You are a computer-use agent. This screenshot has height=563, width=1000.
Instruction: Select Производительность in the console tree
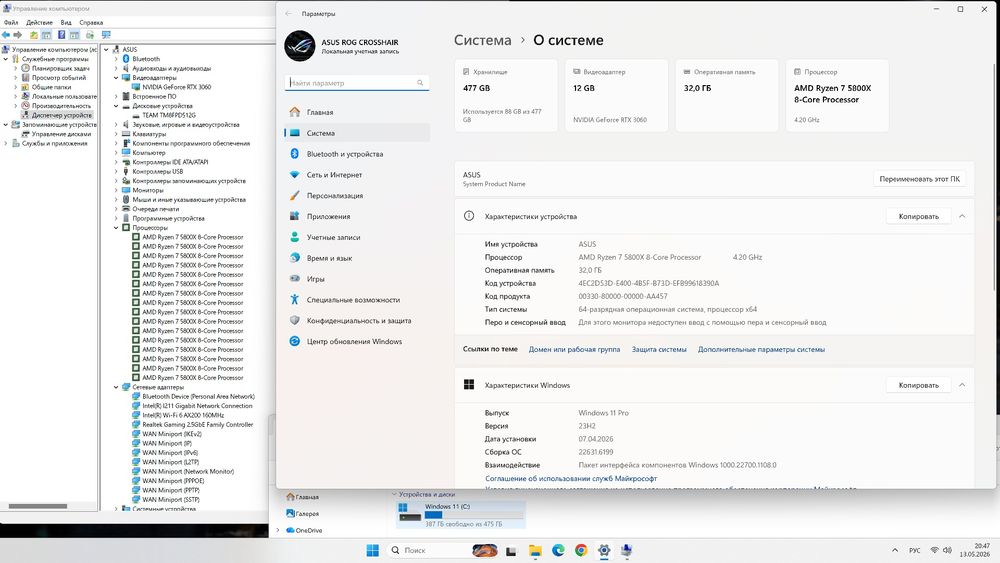tap(61, 106)
